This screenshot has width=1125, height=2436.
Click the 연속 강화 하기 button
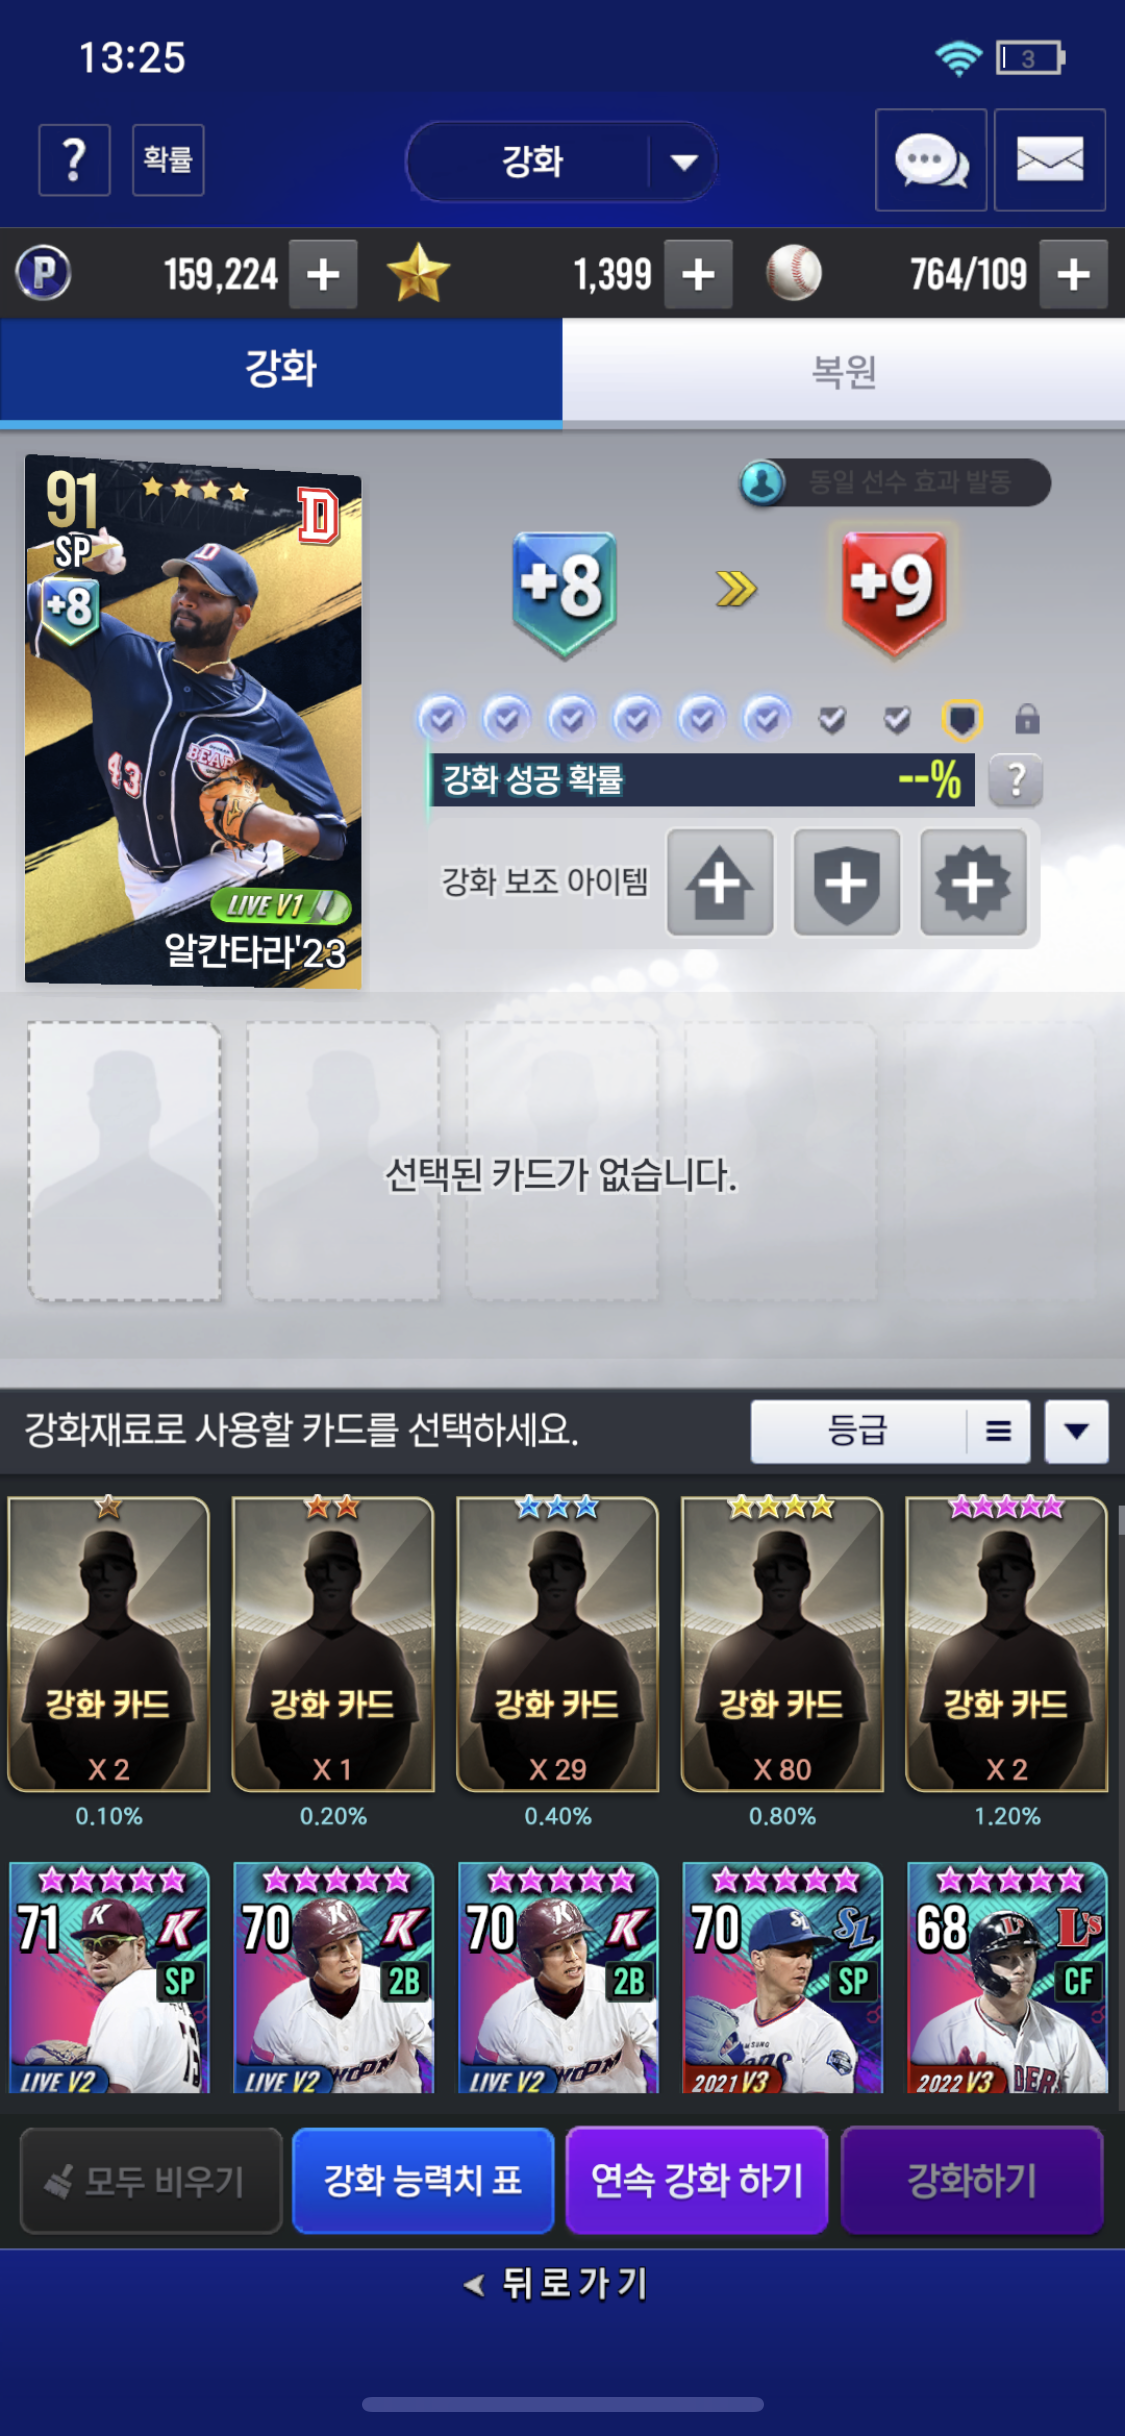pyautogui.click(x=697, y=2180)
